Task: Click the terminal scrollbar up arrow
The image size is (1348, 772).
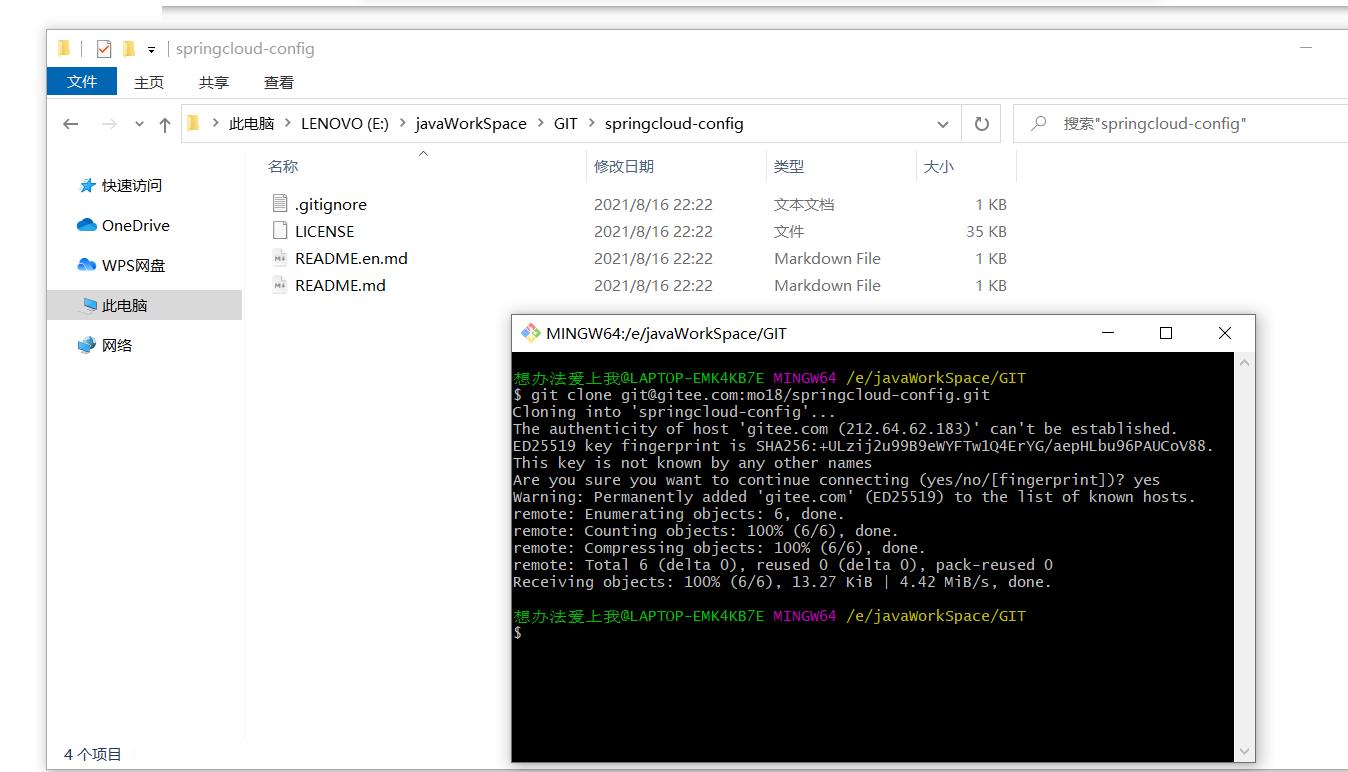Action: (x=1245, y=362)
